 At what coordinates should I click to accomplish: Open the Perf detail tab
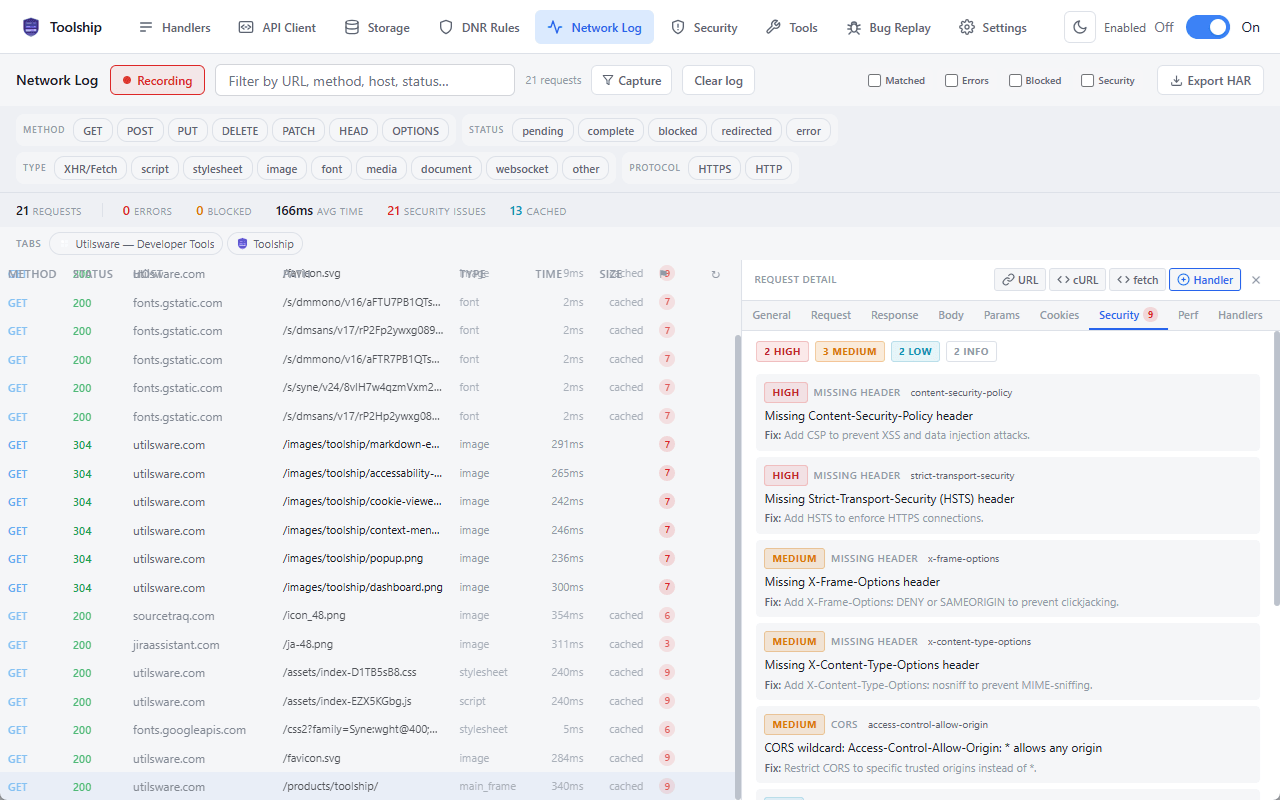pos(1188,315)
